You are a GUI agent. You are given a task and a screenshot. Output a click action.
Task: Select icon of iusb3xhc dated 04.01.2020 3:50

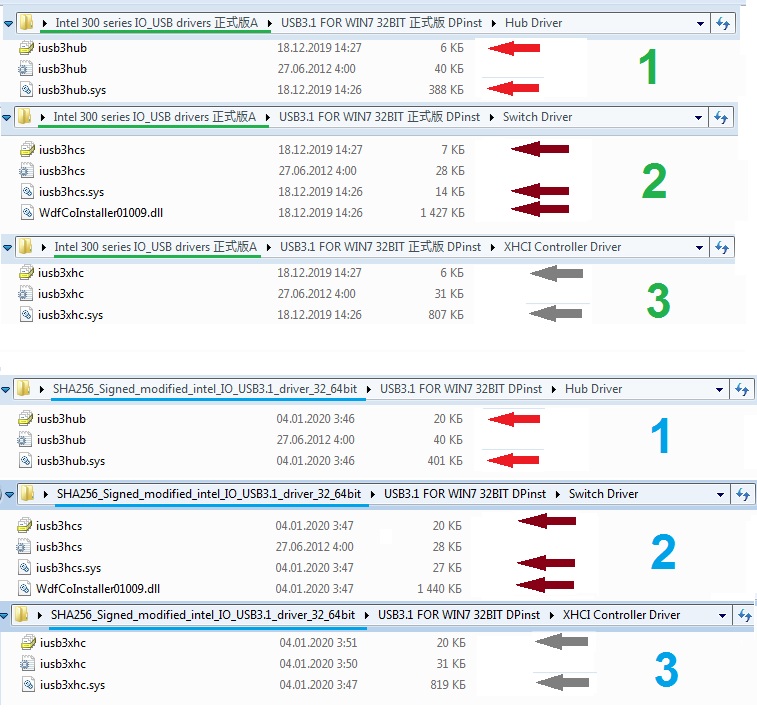[x=27, y=664]
